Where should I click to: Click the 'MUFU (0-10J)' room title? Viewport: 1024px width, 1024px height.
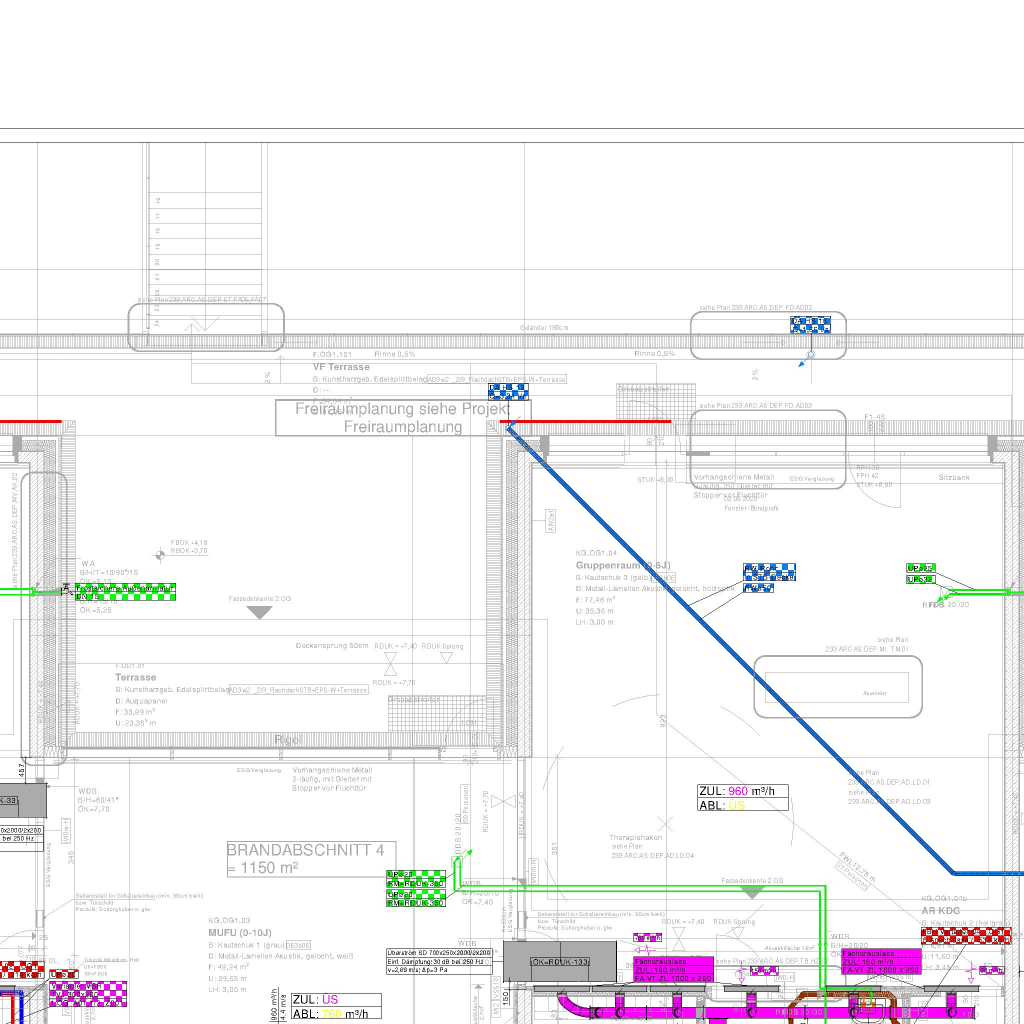coord(240,933)
